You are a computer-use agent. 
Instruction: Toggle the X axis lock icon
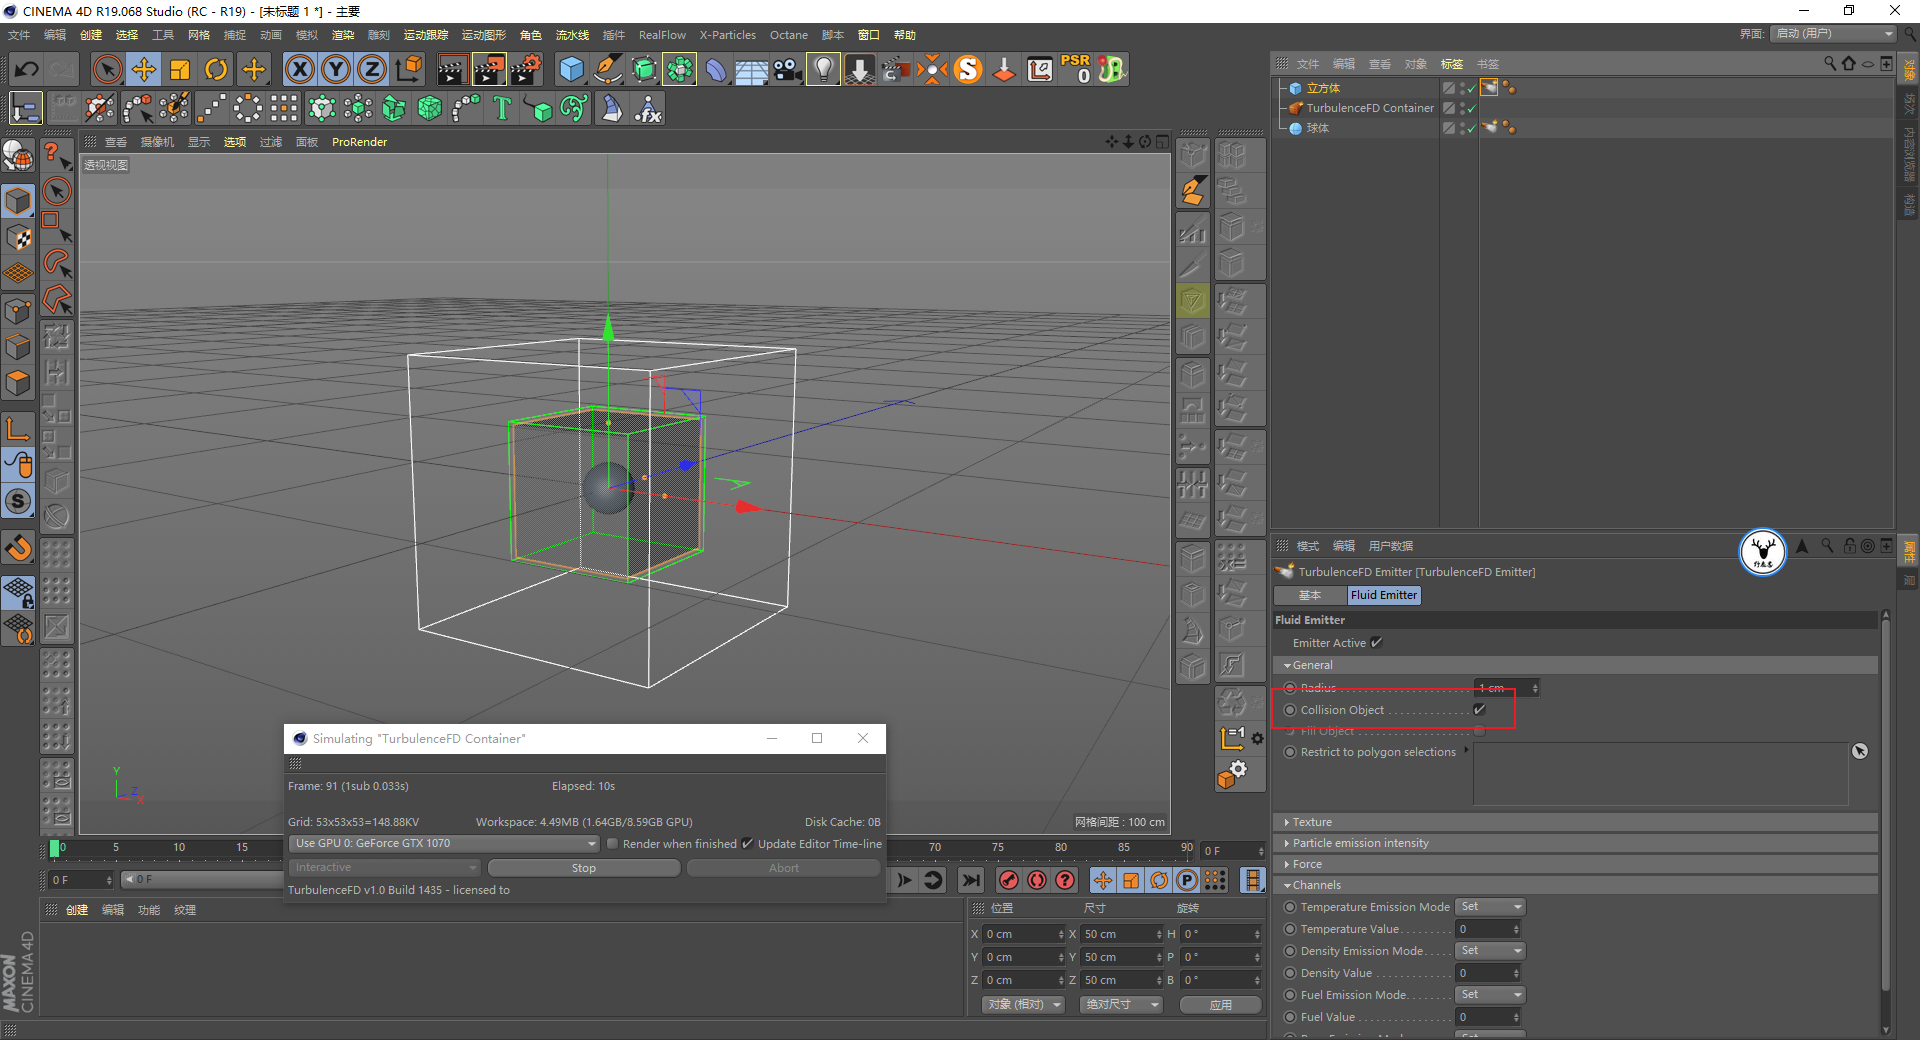click(x=299, y=69)
